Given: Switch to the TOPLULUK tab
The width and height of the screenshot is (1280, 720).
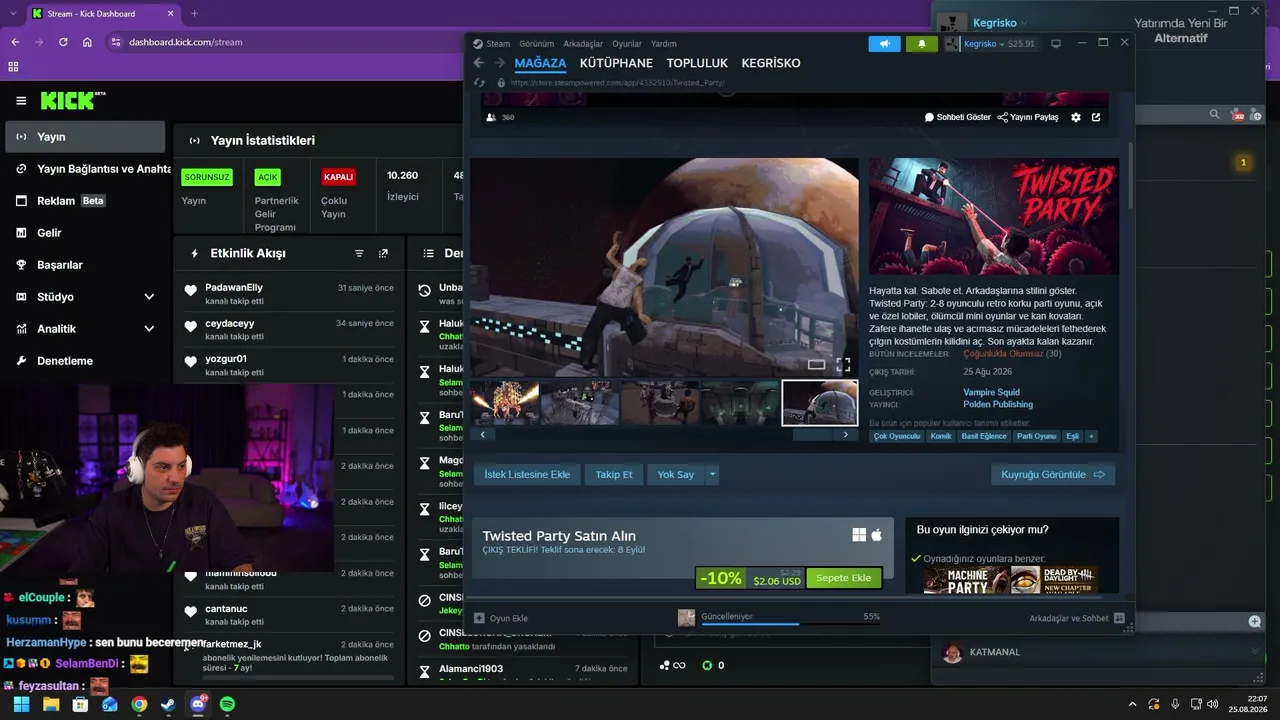Looking at the screenshot, I should (697, 63).
